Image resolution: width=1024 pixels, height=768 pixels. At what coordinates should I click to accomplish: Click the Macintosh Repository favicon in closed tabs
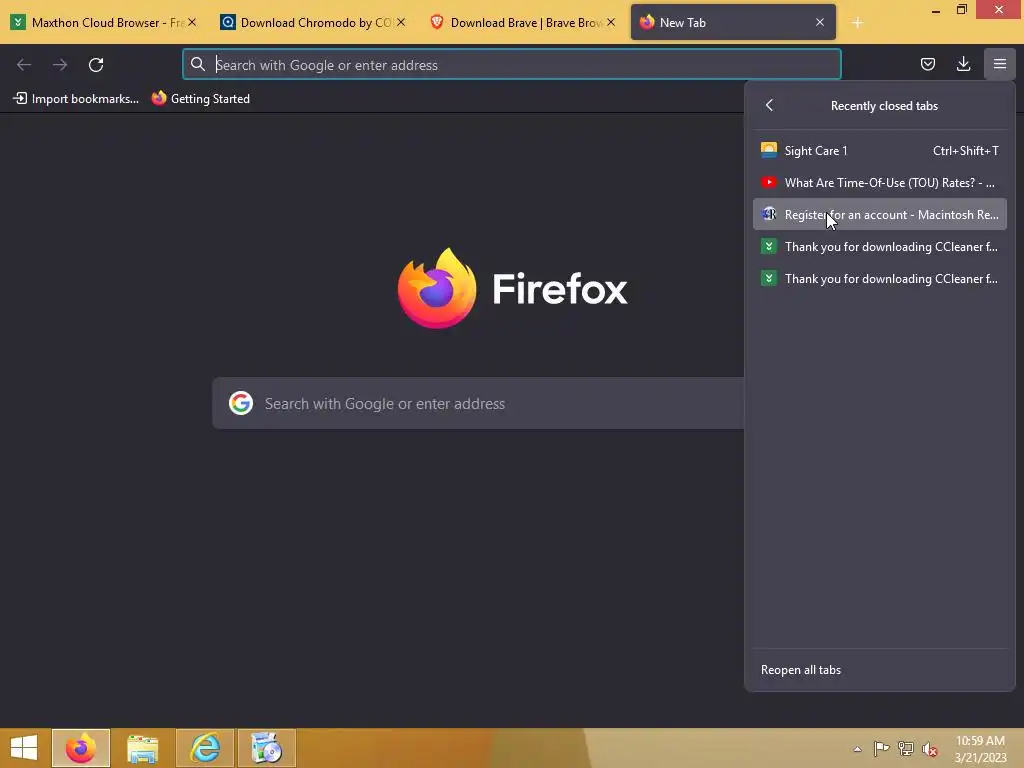click(x=769, y=214)
